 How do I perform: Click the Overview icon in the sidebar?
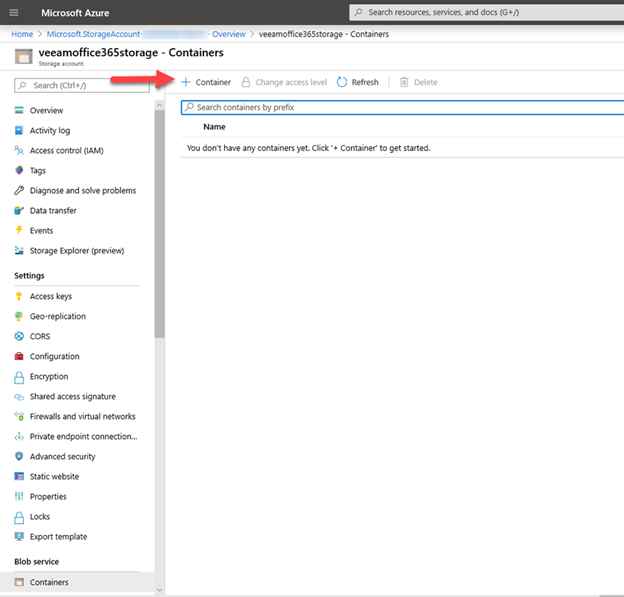coord(19,110)
